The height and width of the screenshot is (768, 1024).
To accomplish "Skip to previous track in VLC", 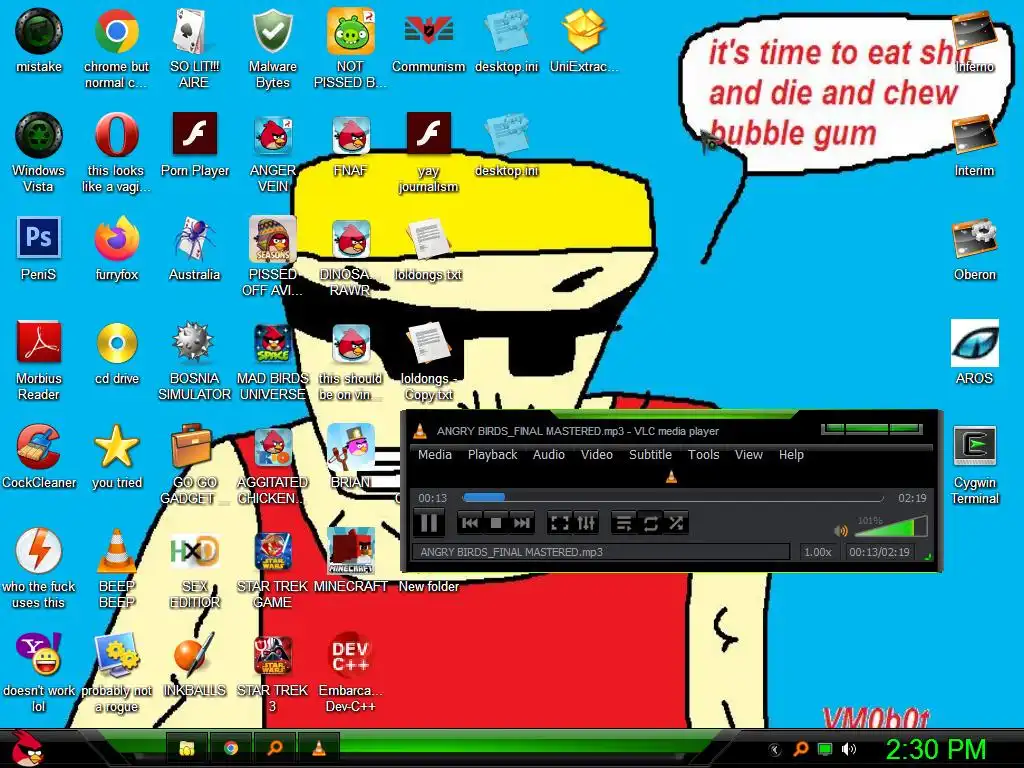I will coord(470,523).
